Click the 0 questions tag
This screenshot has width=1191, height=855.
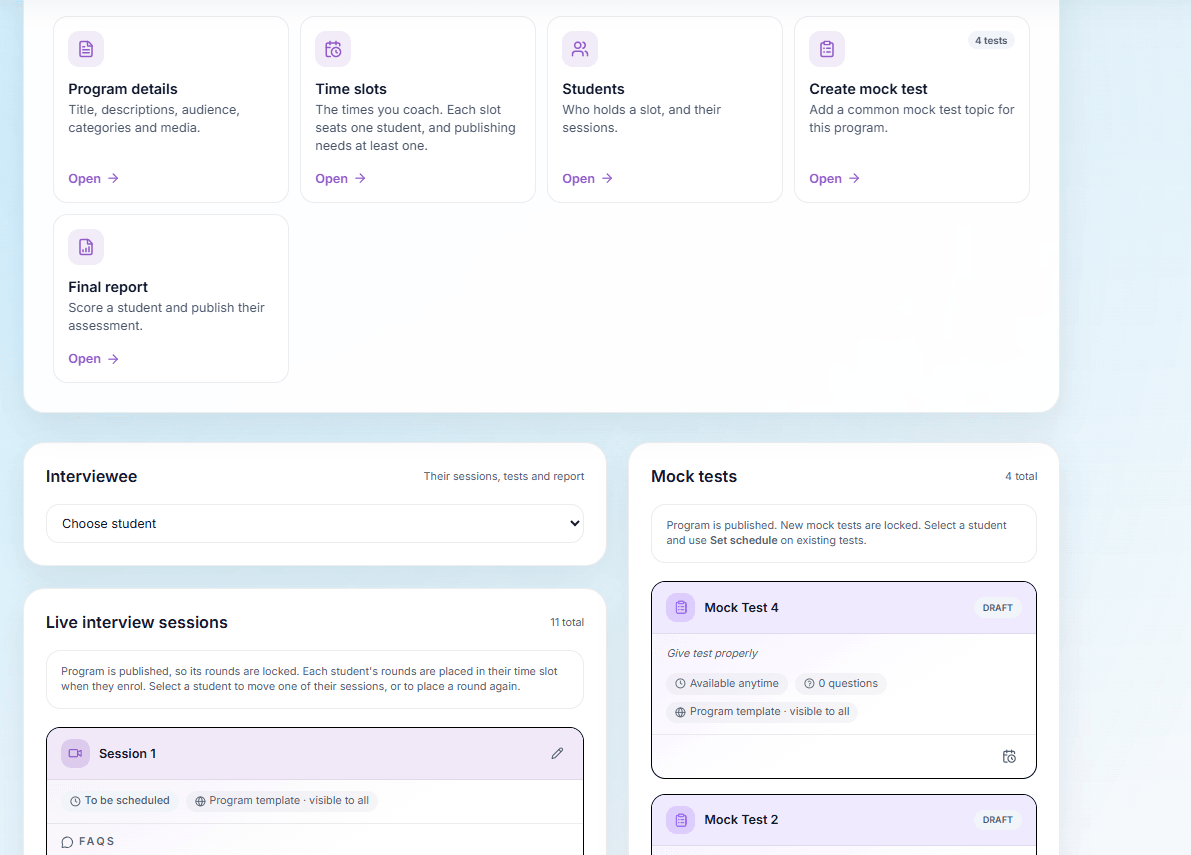pyautogui.click(x=841, y=683)
